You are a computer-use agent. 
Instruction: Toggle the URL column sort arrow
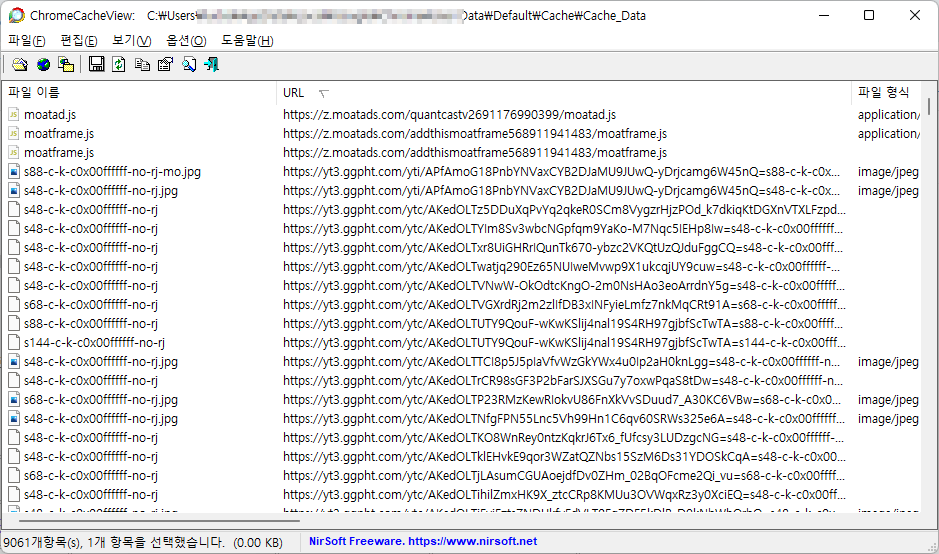point(324,93)
